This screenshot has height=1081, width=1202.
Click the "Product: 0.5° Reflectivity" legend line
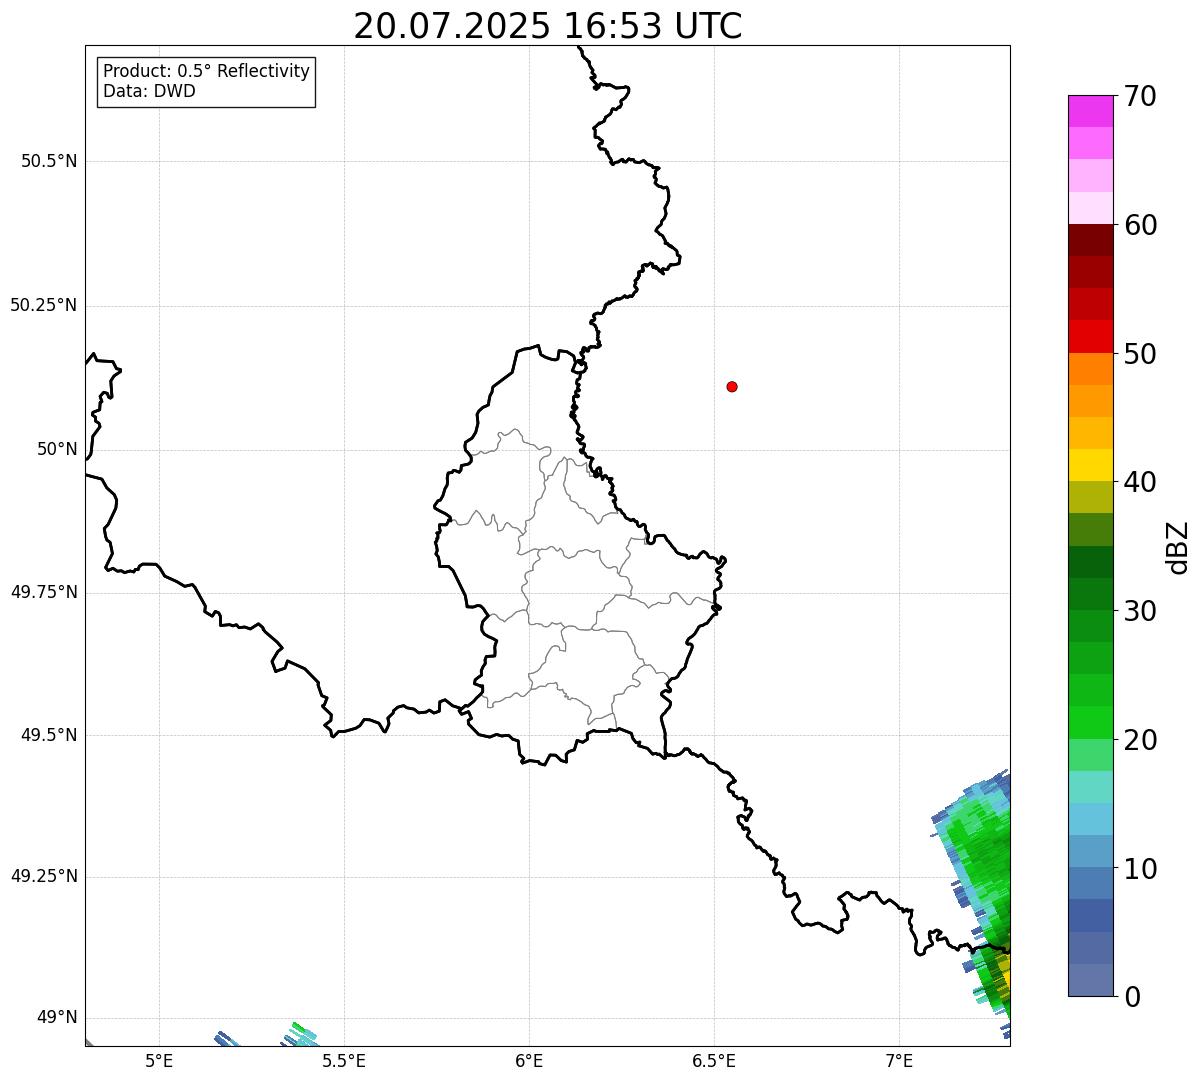pyautogui.click(x=206, y=72)
